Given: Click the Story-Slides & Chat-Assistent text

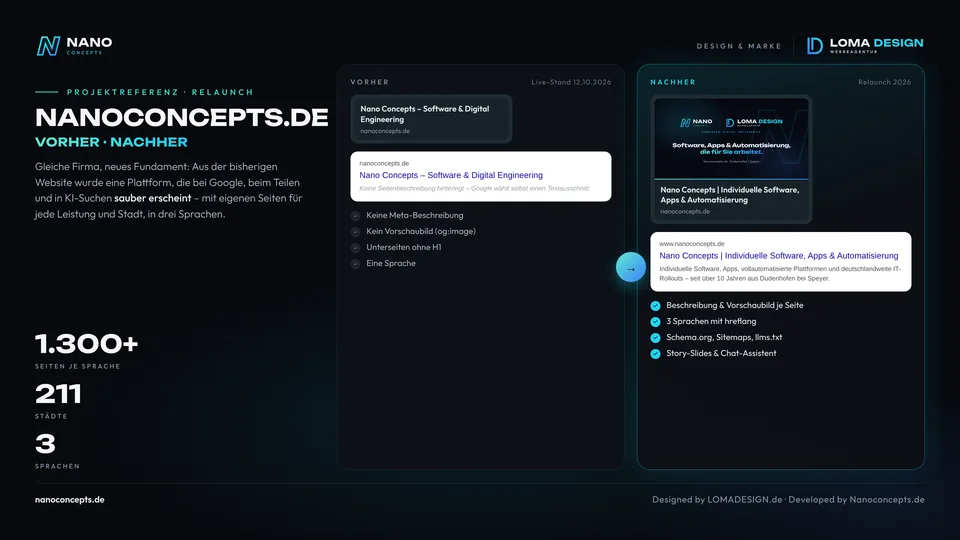Looking at the screenshot, I should point(721,353).
